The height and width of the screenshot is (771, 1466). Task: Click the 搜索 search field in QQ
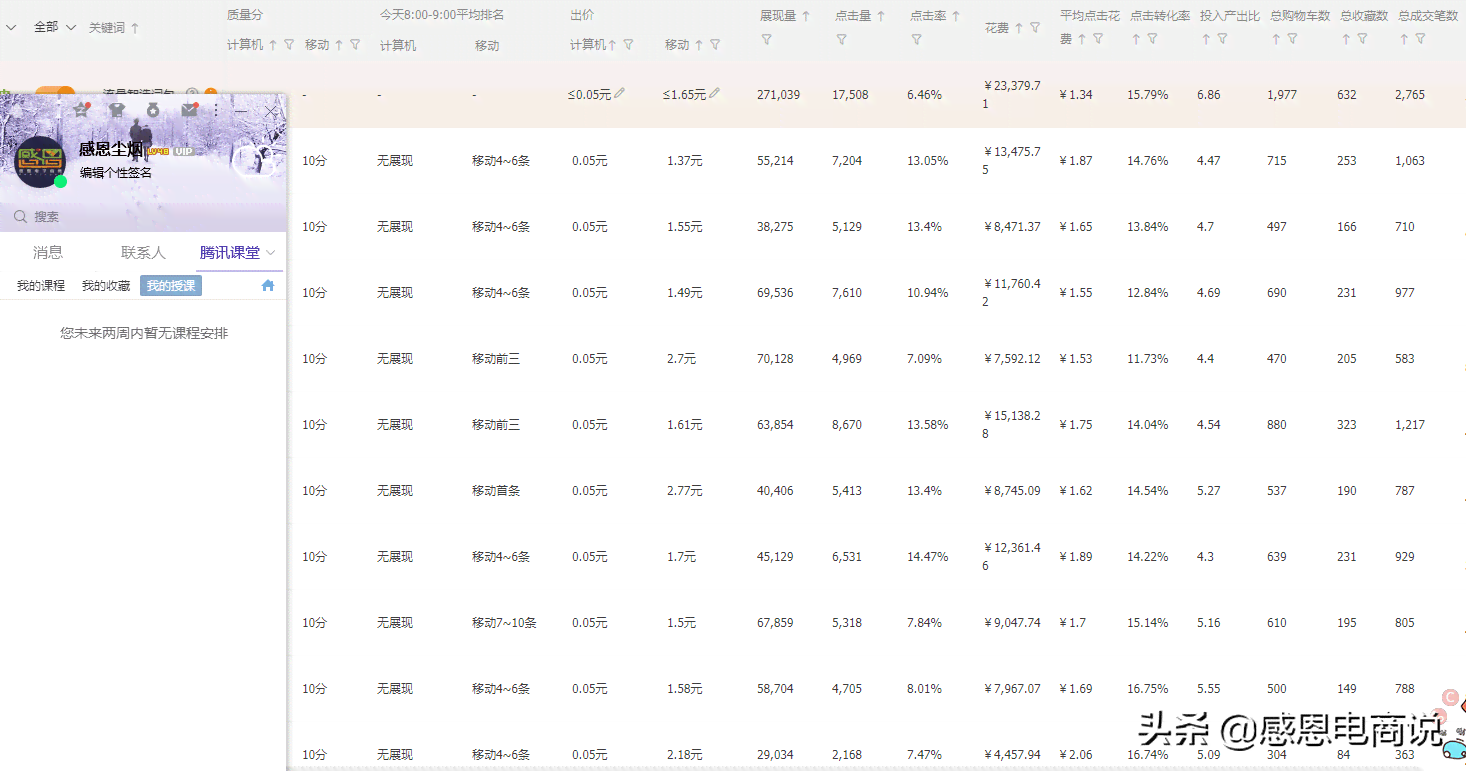[143, 216]
